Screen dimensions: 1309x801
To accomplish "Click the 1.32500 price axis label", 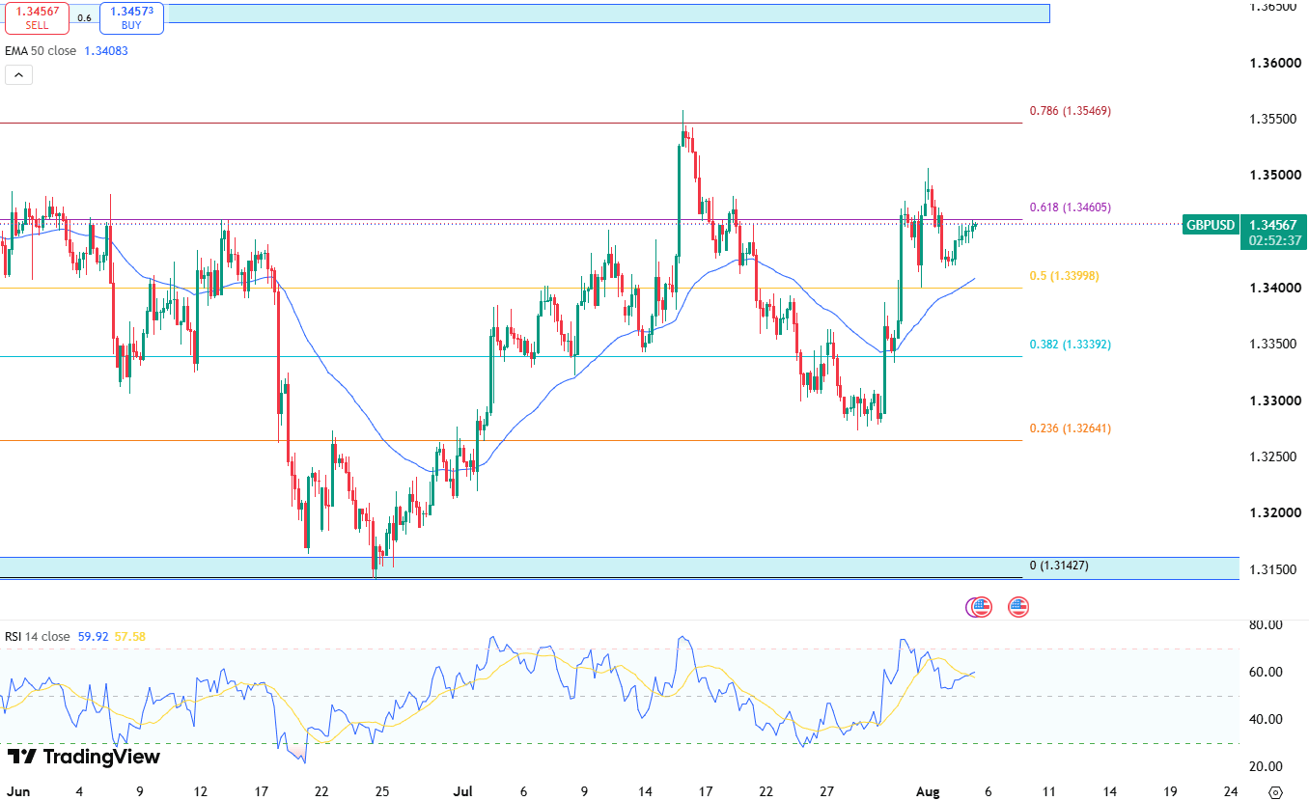I will click(x=1274, y=456).
